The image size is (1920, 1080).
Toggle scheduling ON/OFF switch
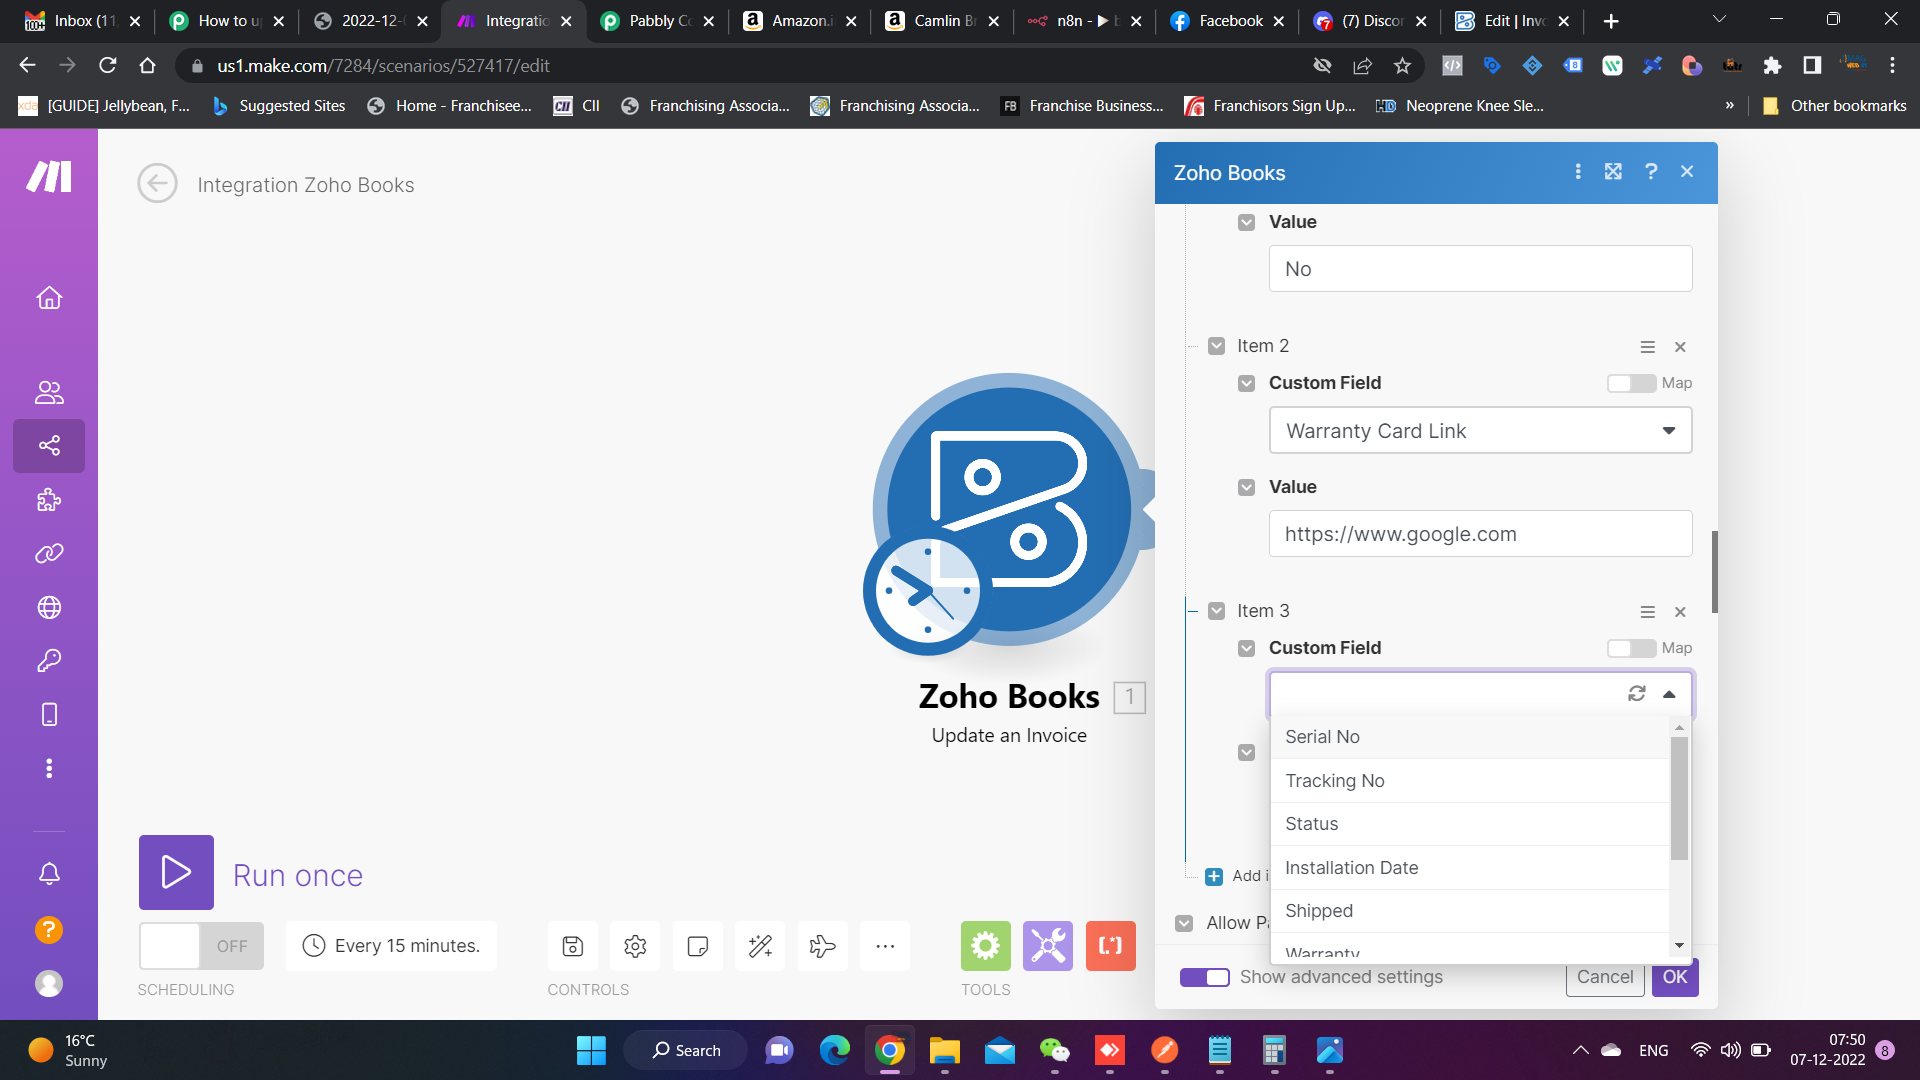(201, 946)
